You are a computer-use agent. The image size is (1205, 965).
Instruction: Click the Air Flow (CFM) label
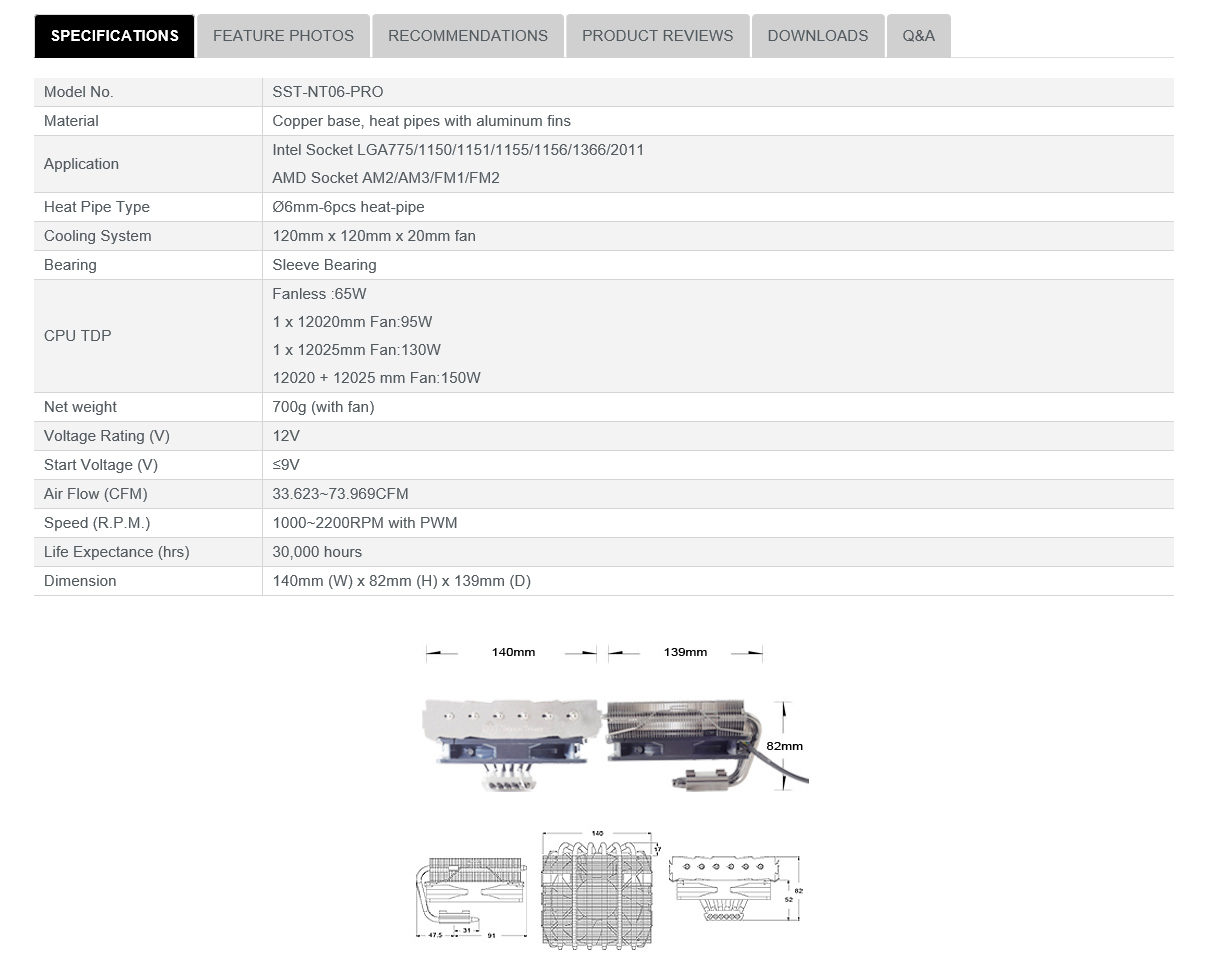tap(96, 494)
